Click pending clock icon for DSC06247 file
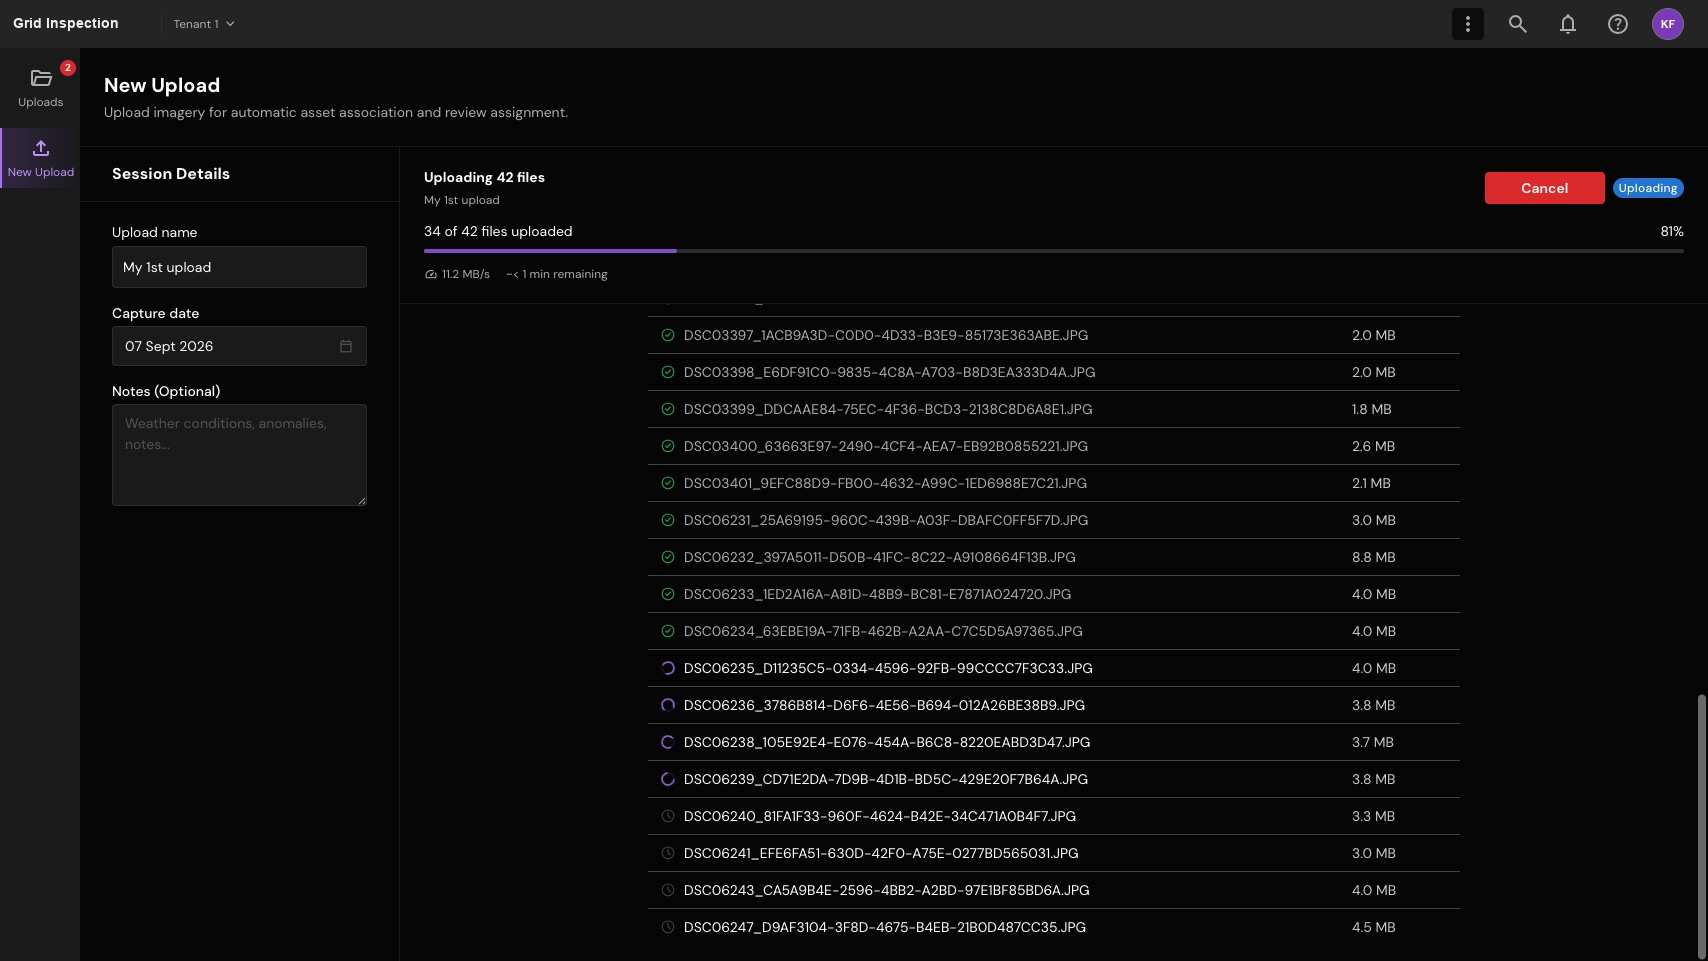 click(x=667, y=927)
